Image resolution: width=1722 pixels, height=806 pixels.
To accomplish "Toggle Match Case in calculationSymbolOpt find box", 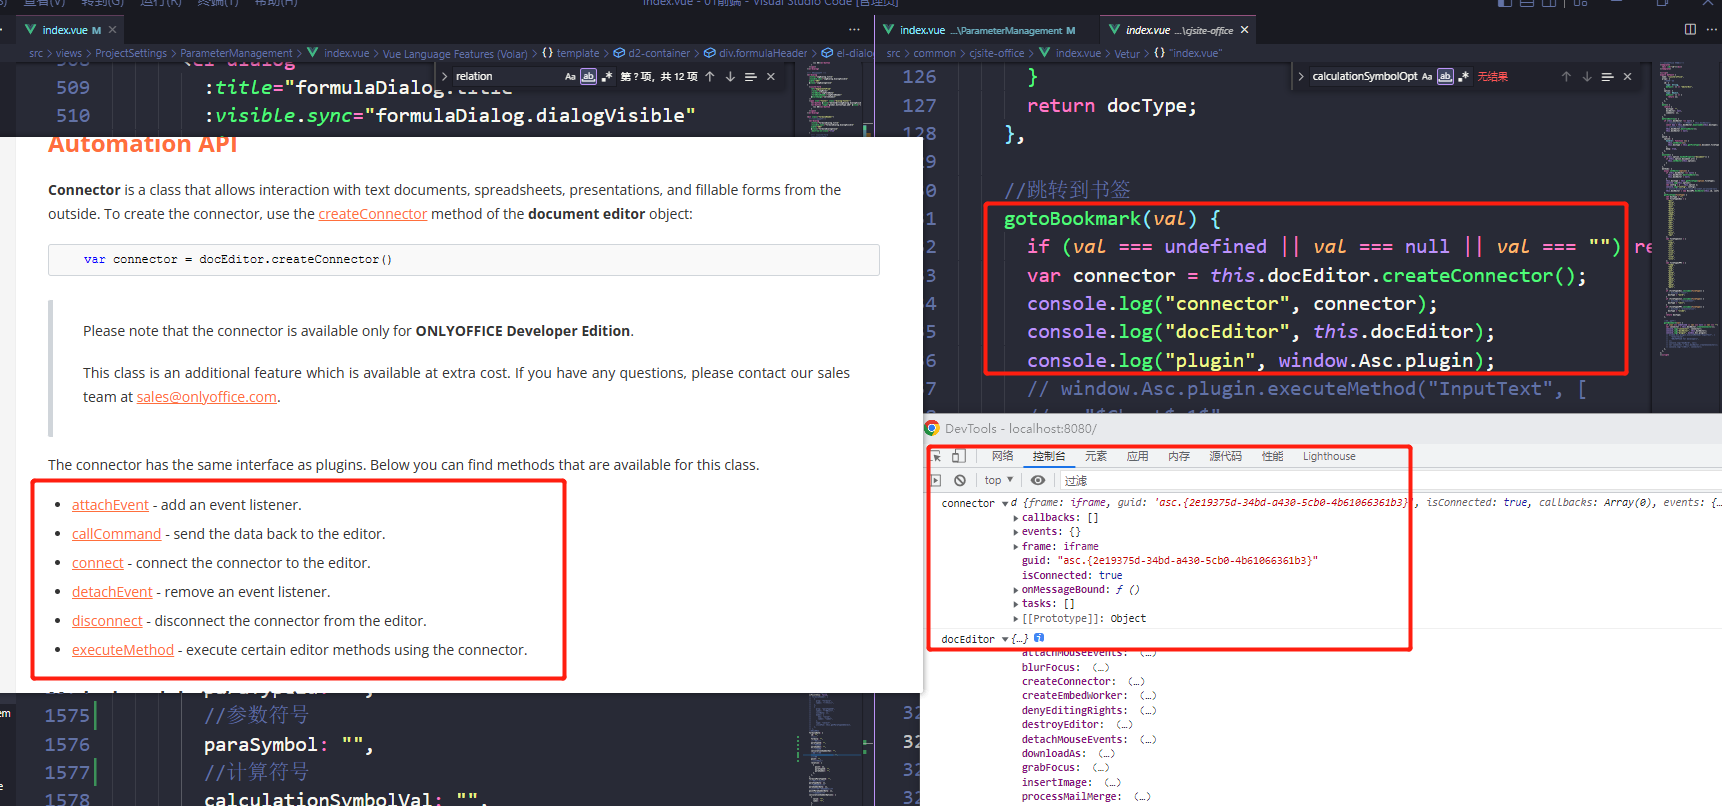I will coord(1427,77).
